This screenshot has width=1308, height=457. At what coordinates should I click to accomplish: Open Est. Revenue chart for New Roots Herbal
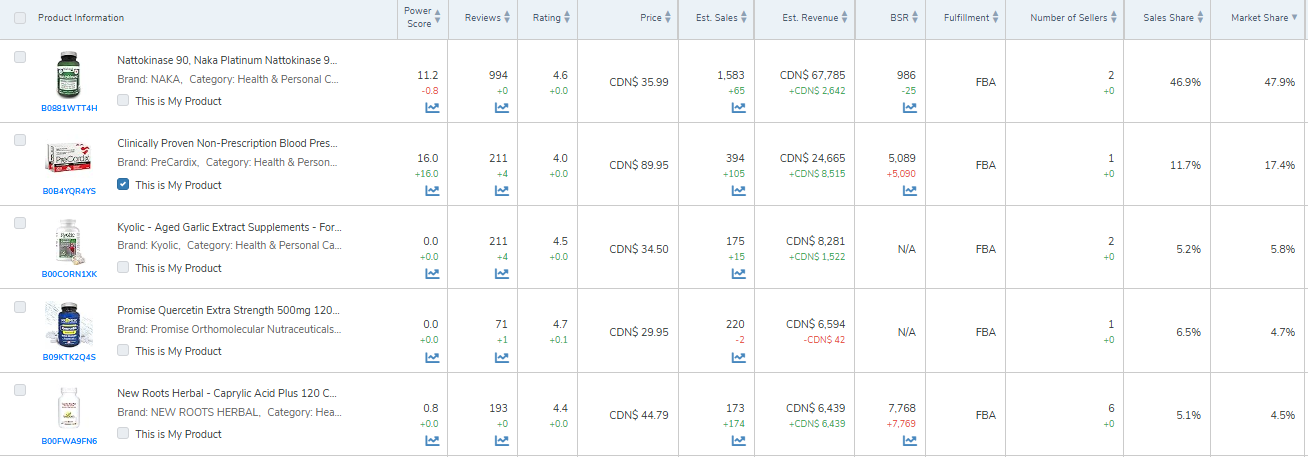(814, 440)
